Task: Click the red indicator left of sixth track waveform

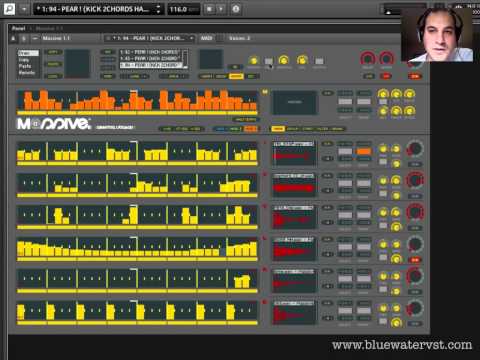Action: click(265, 302)
